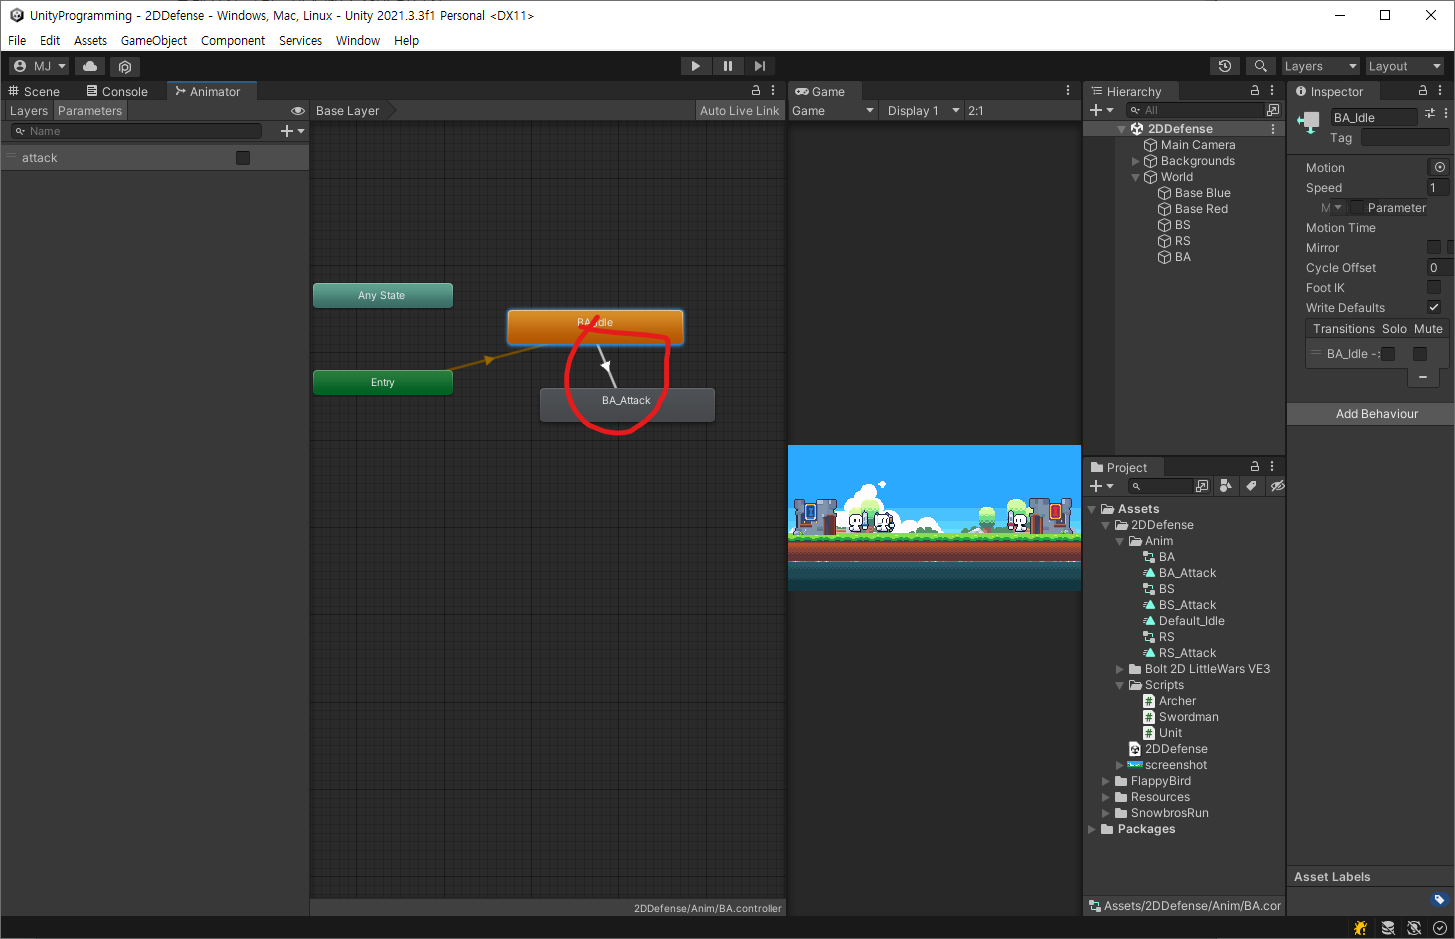
Task: Open the Display 1 dropdown
Action: coord(923,111)
